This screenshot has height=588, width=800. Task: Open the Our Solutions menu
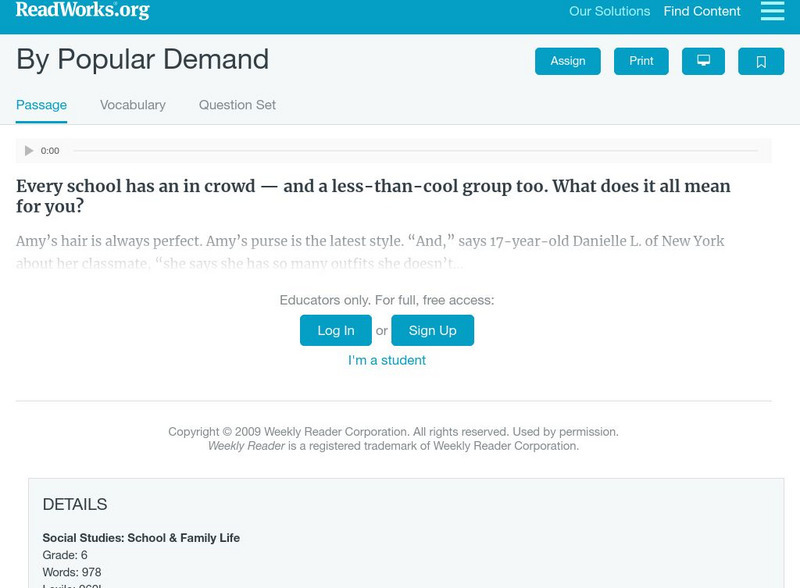608,11
